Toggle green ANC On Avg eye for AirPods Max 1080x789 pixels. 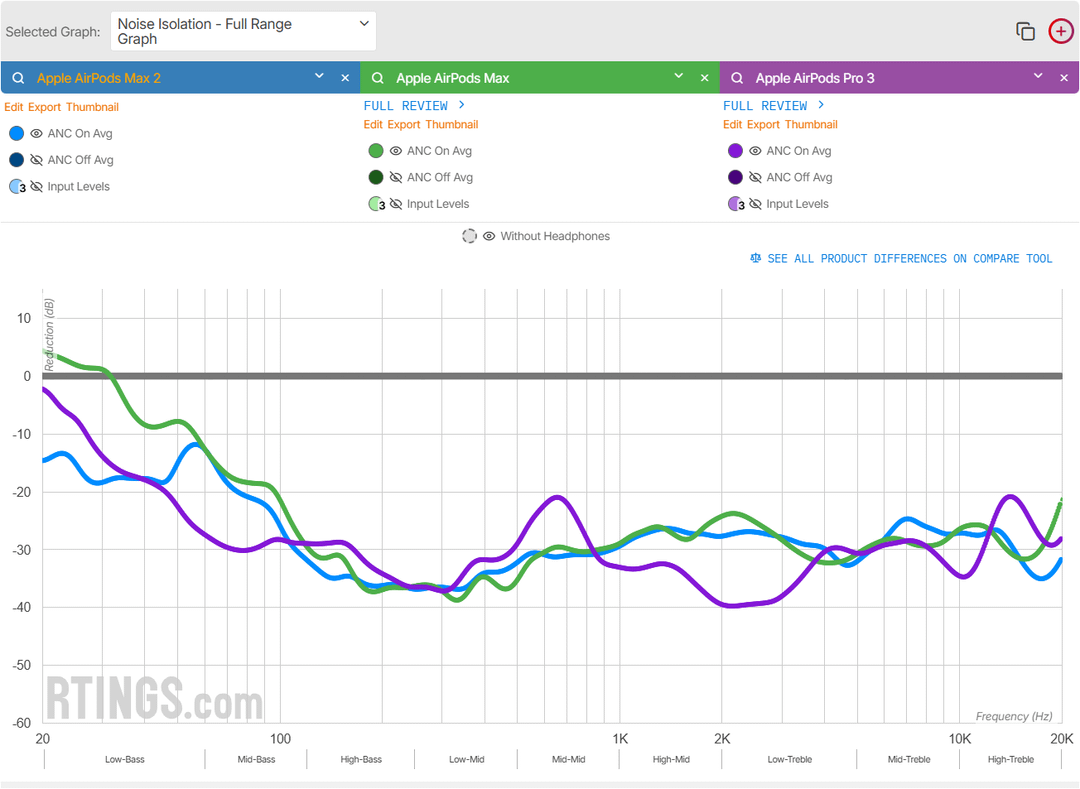396,151
